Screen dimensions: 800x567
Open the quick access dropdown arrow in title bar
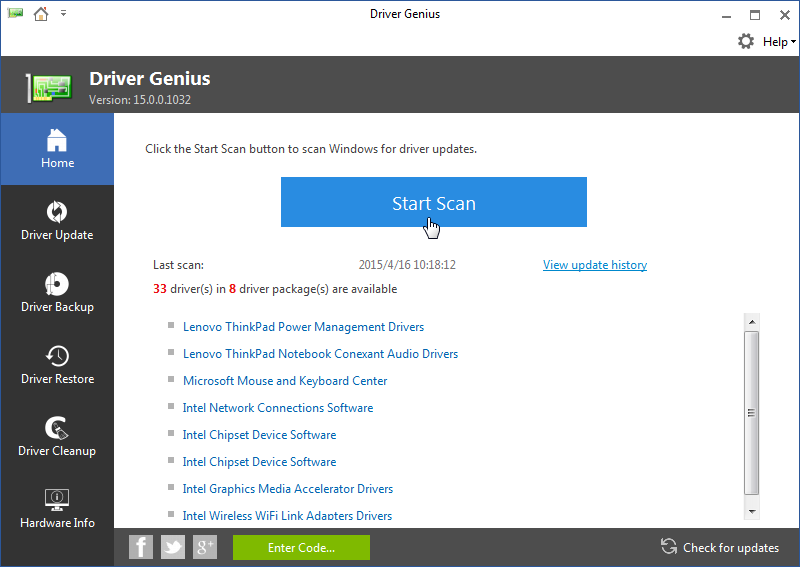(x=63, y=13)
